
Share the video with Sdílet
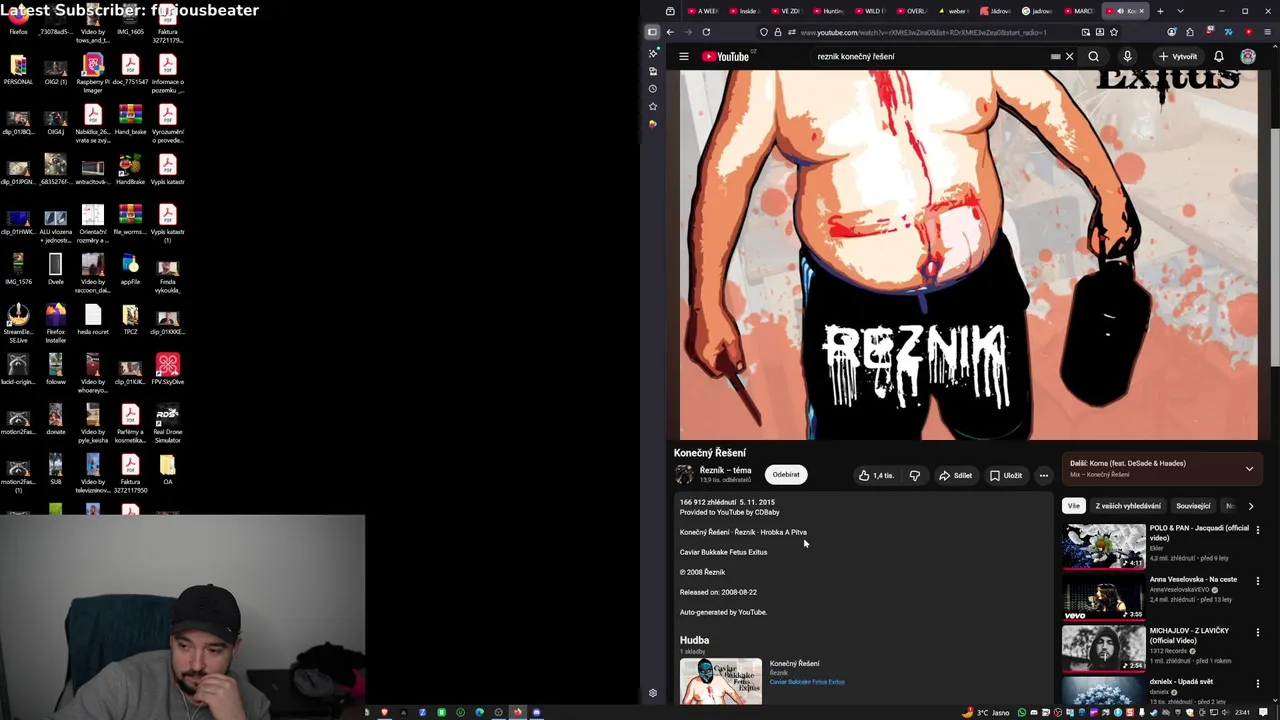coord(955,476)
